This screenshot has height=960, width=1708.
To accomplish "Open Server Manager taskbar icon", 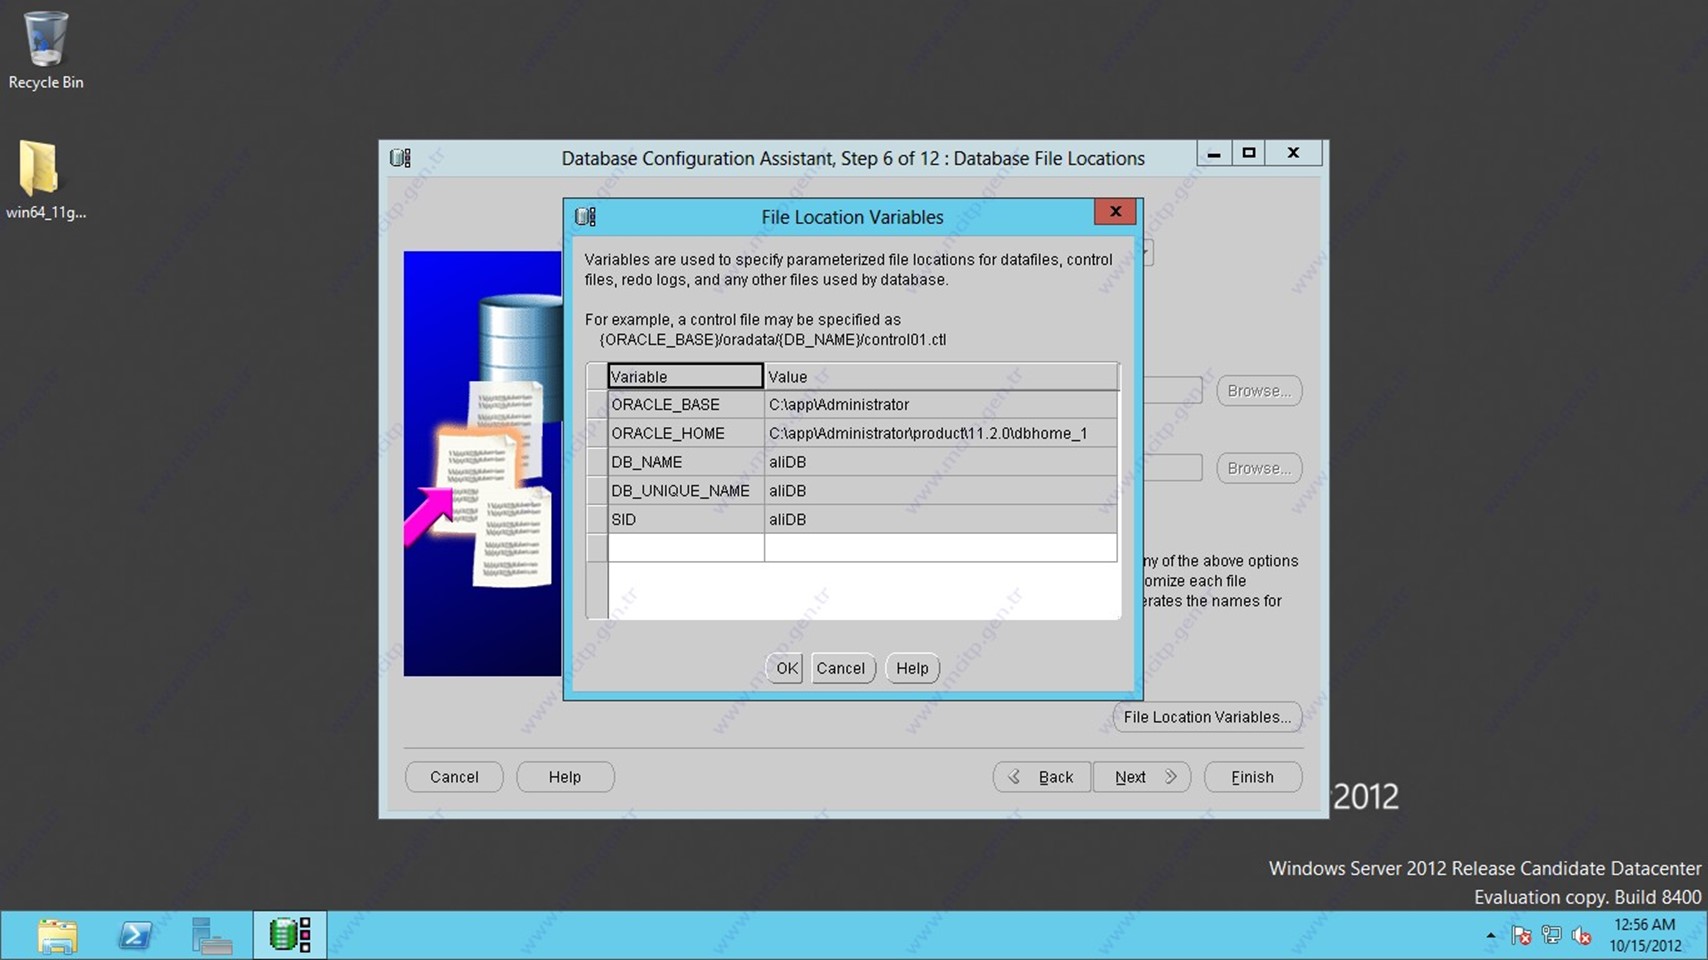I will (212, 936).
